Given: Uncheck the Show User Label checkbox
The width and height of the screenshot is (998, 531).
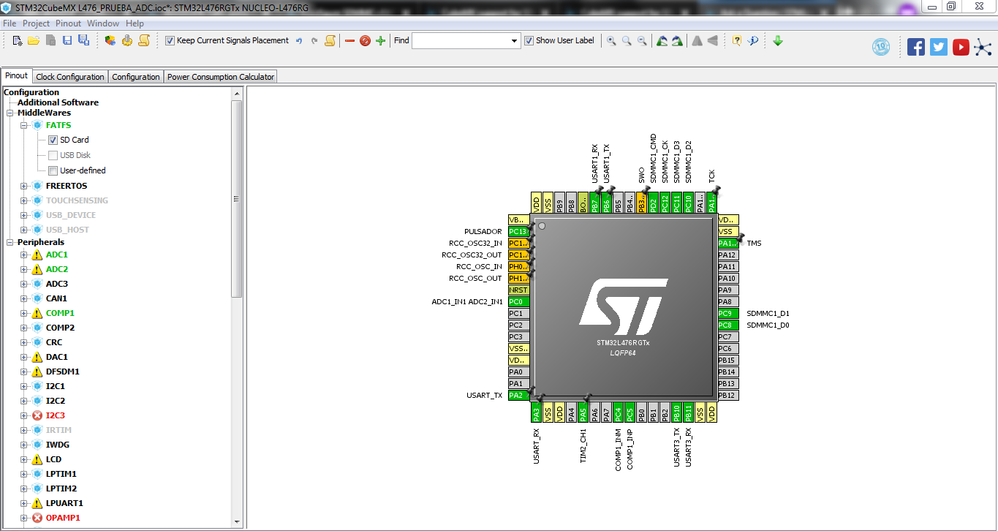Looking at the screenshot, I should (529, 41).
